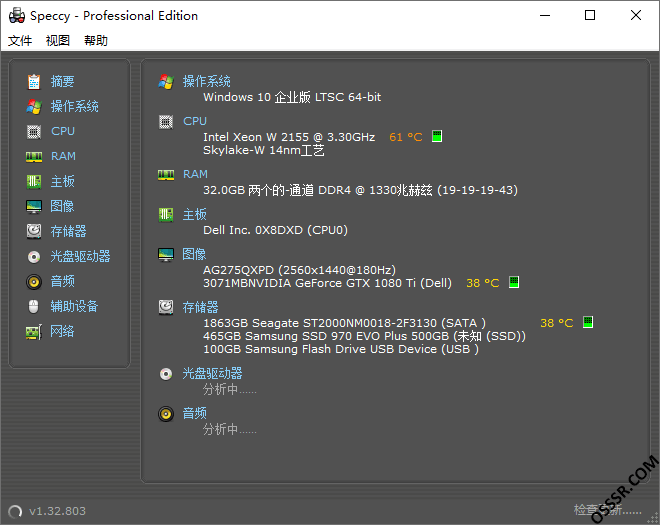Click the Windows flag icon in the sidebar
660x525 pixels.
coord(34,107)
